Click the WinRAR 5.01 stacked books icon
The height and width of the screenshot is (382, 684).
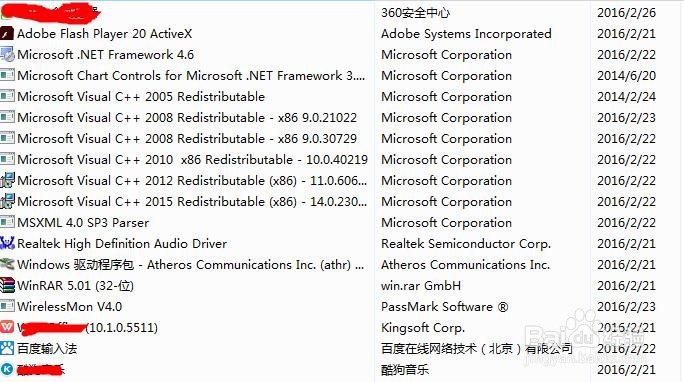[7, 286]
